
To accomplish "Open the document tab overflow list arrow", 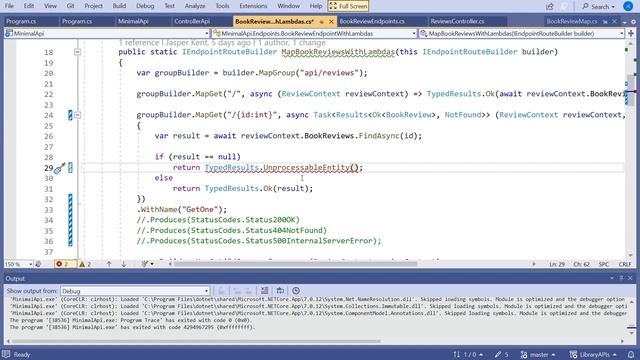I will click(625, 22).
